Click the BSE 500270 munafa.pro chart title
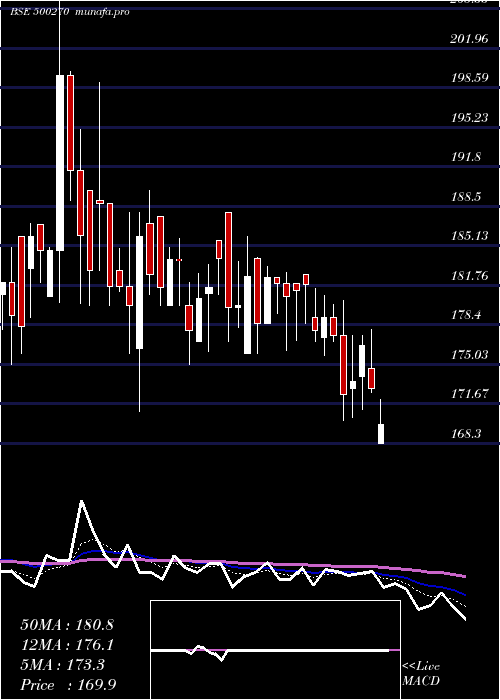This screenshot has height=700, width=500. tap(70, 12)
